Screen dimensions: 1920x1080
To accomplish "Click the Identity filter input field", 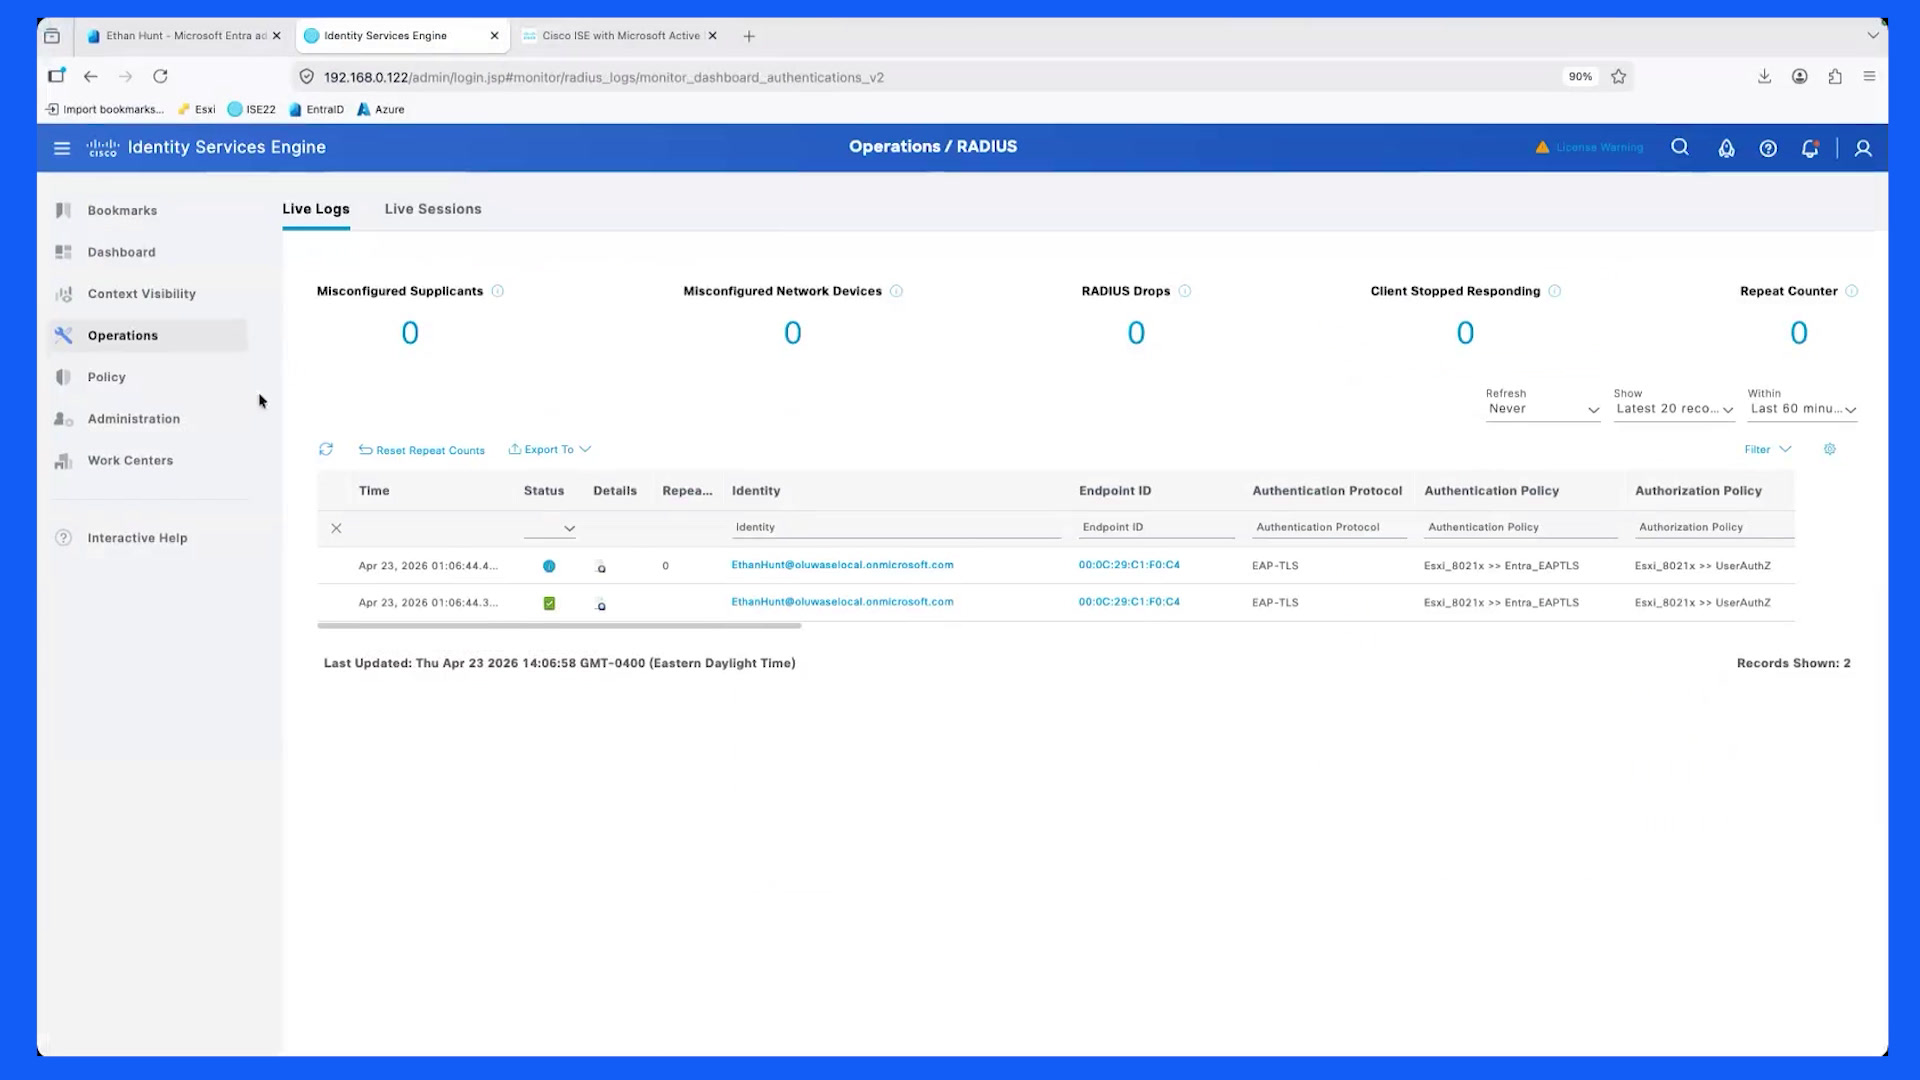I will (x=896, y=527).
